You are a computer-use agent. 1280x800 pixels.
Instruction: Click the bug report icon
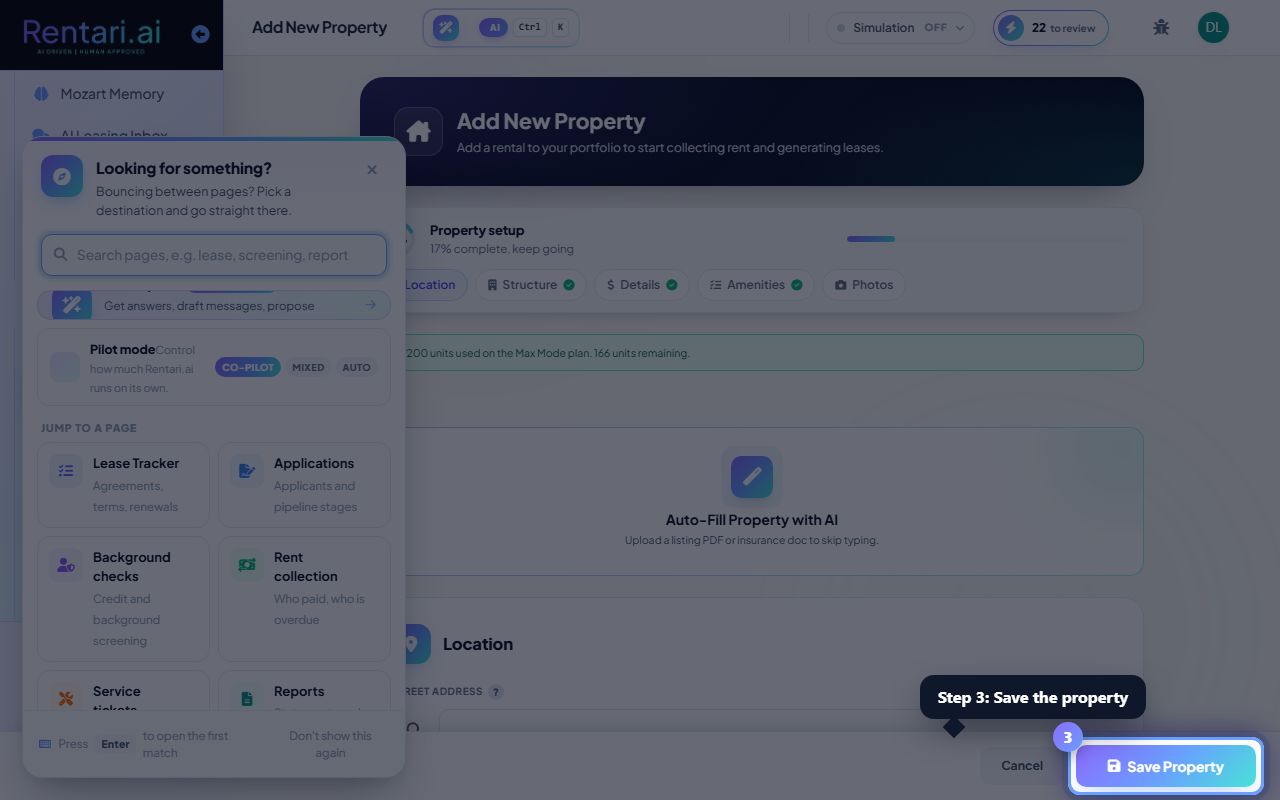tap(1161, 28)
